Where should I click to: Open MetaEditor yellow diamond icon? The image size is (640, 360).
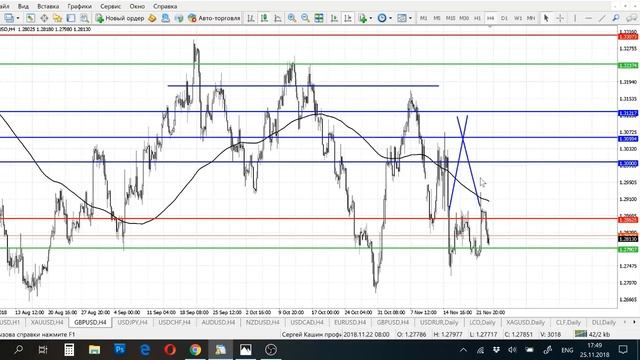tap(152, 18)
